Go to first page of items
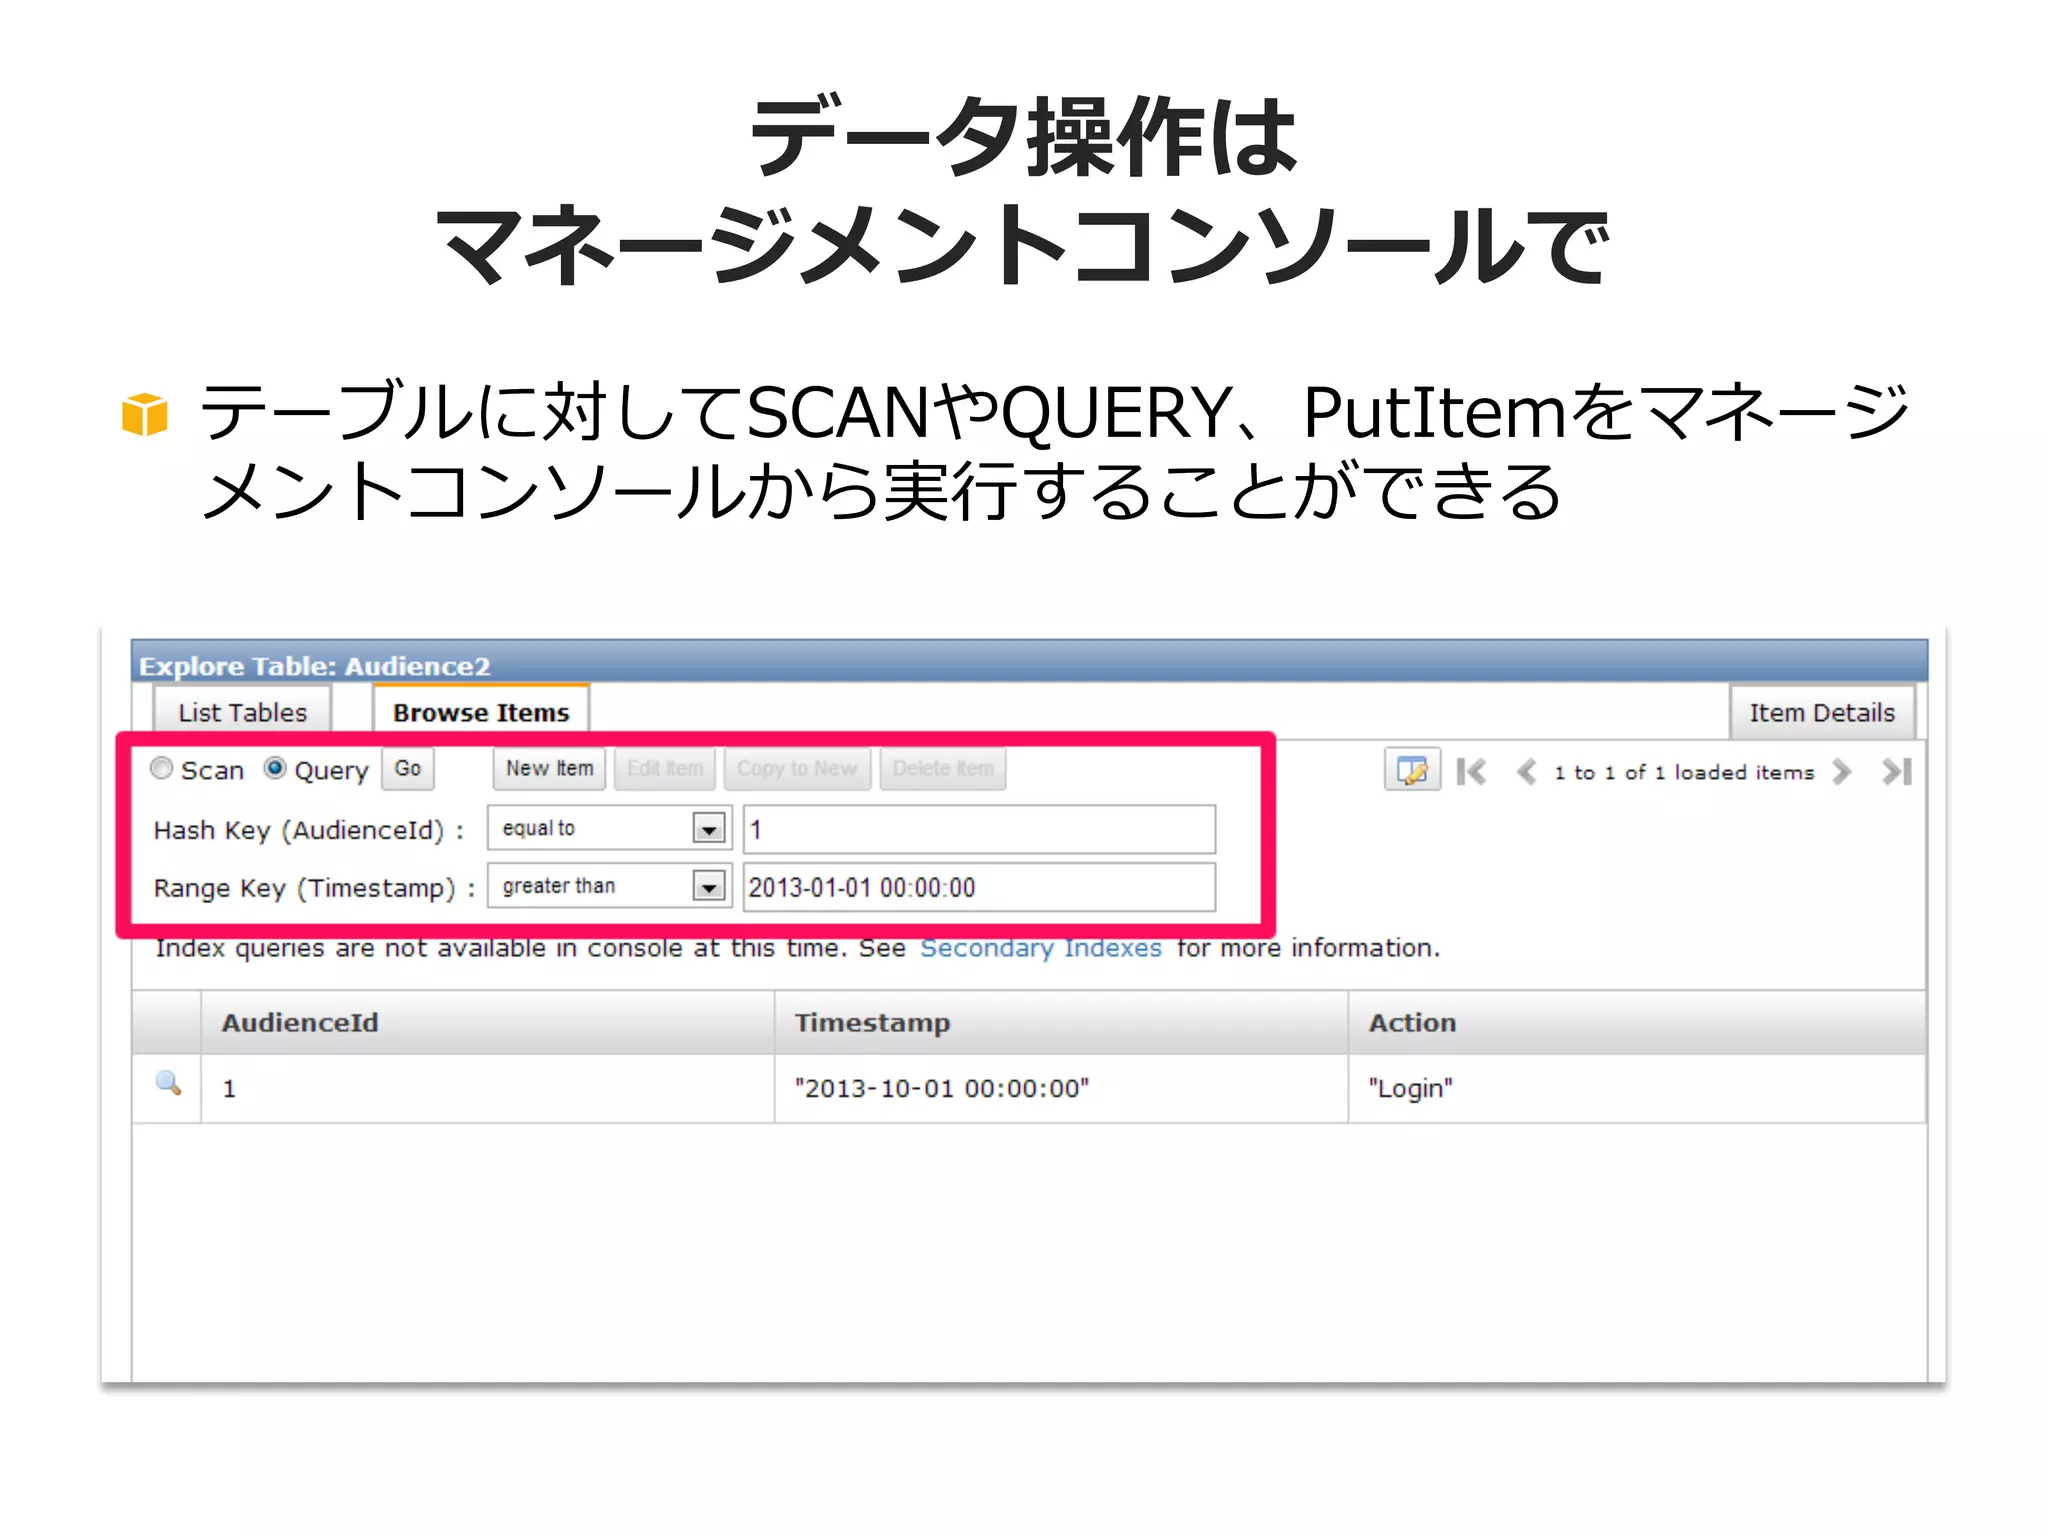Image resolution: width=2048 pixels, height=1536 pixels. [1471, 771]
